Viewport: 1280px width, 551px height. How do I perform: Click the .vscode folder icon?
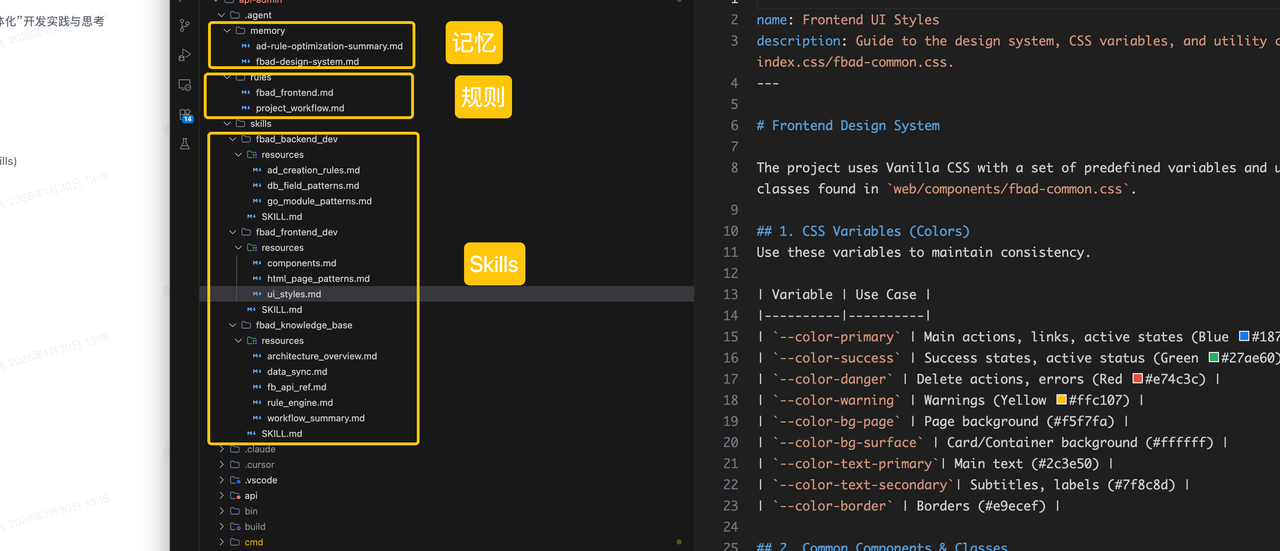235,481
